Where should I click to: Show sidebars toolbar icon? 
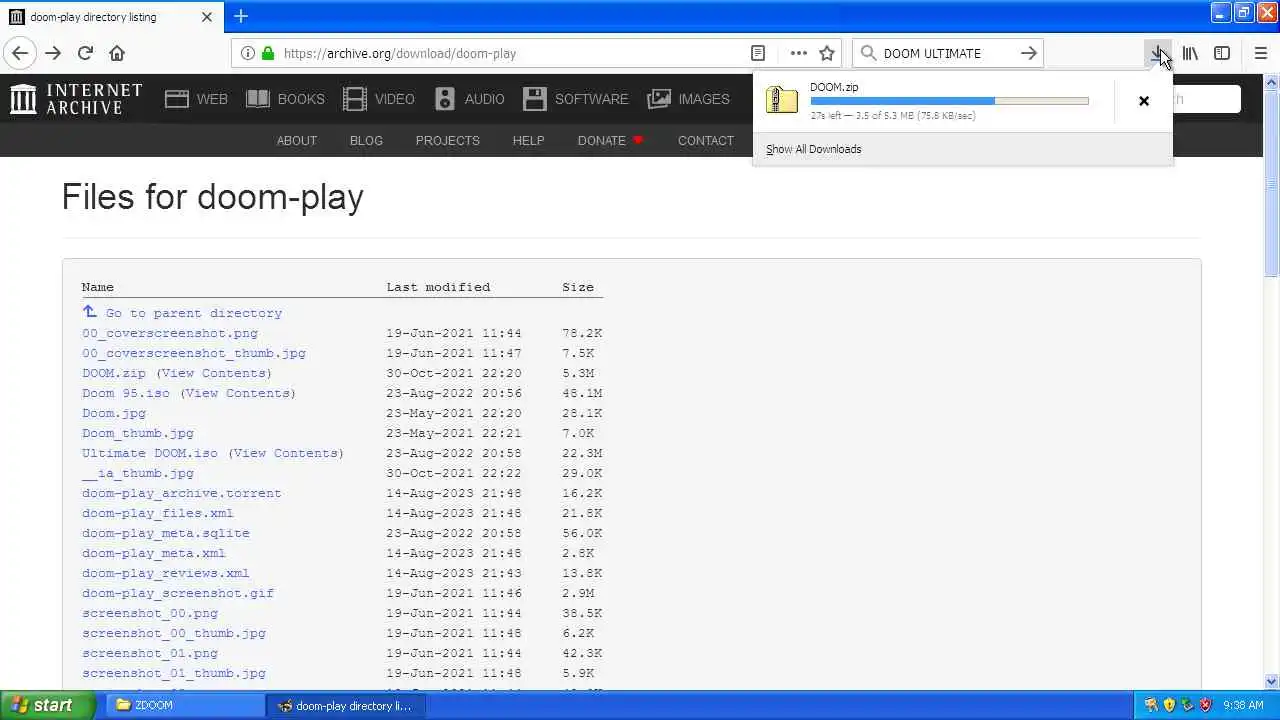click(x=1222, y=53)
